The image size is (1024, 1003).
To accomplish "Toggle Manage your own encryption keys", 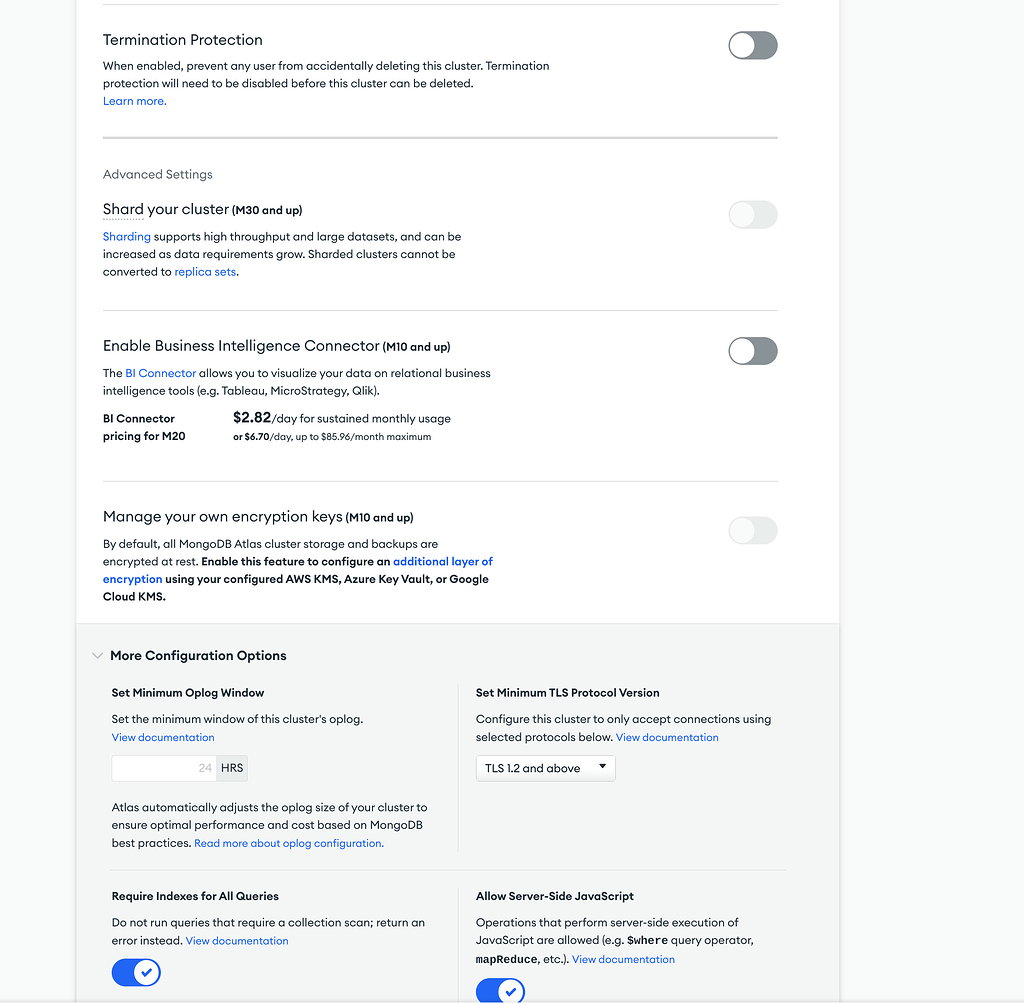I will click(x=752, y=530).
